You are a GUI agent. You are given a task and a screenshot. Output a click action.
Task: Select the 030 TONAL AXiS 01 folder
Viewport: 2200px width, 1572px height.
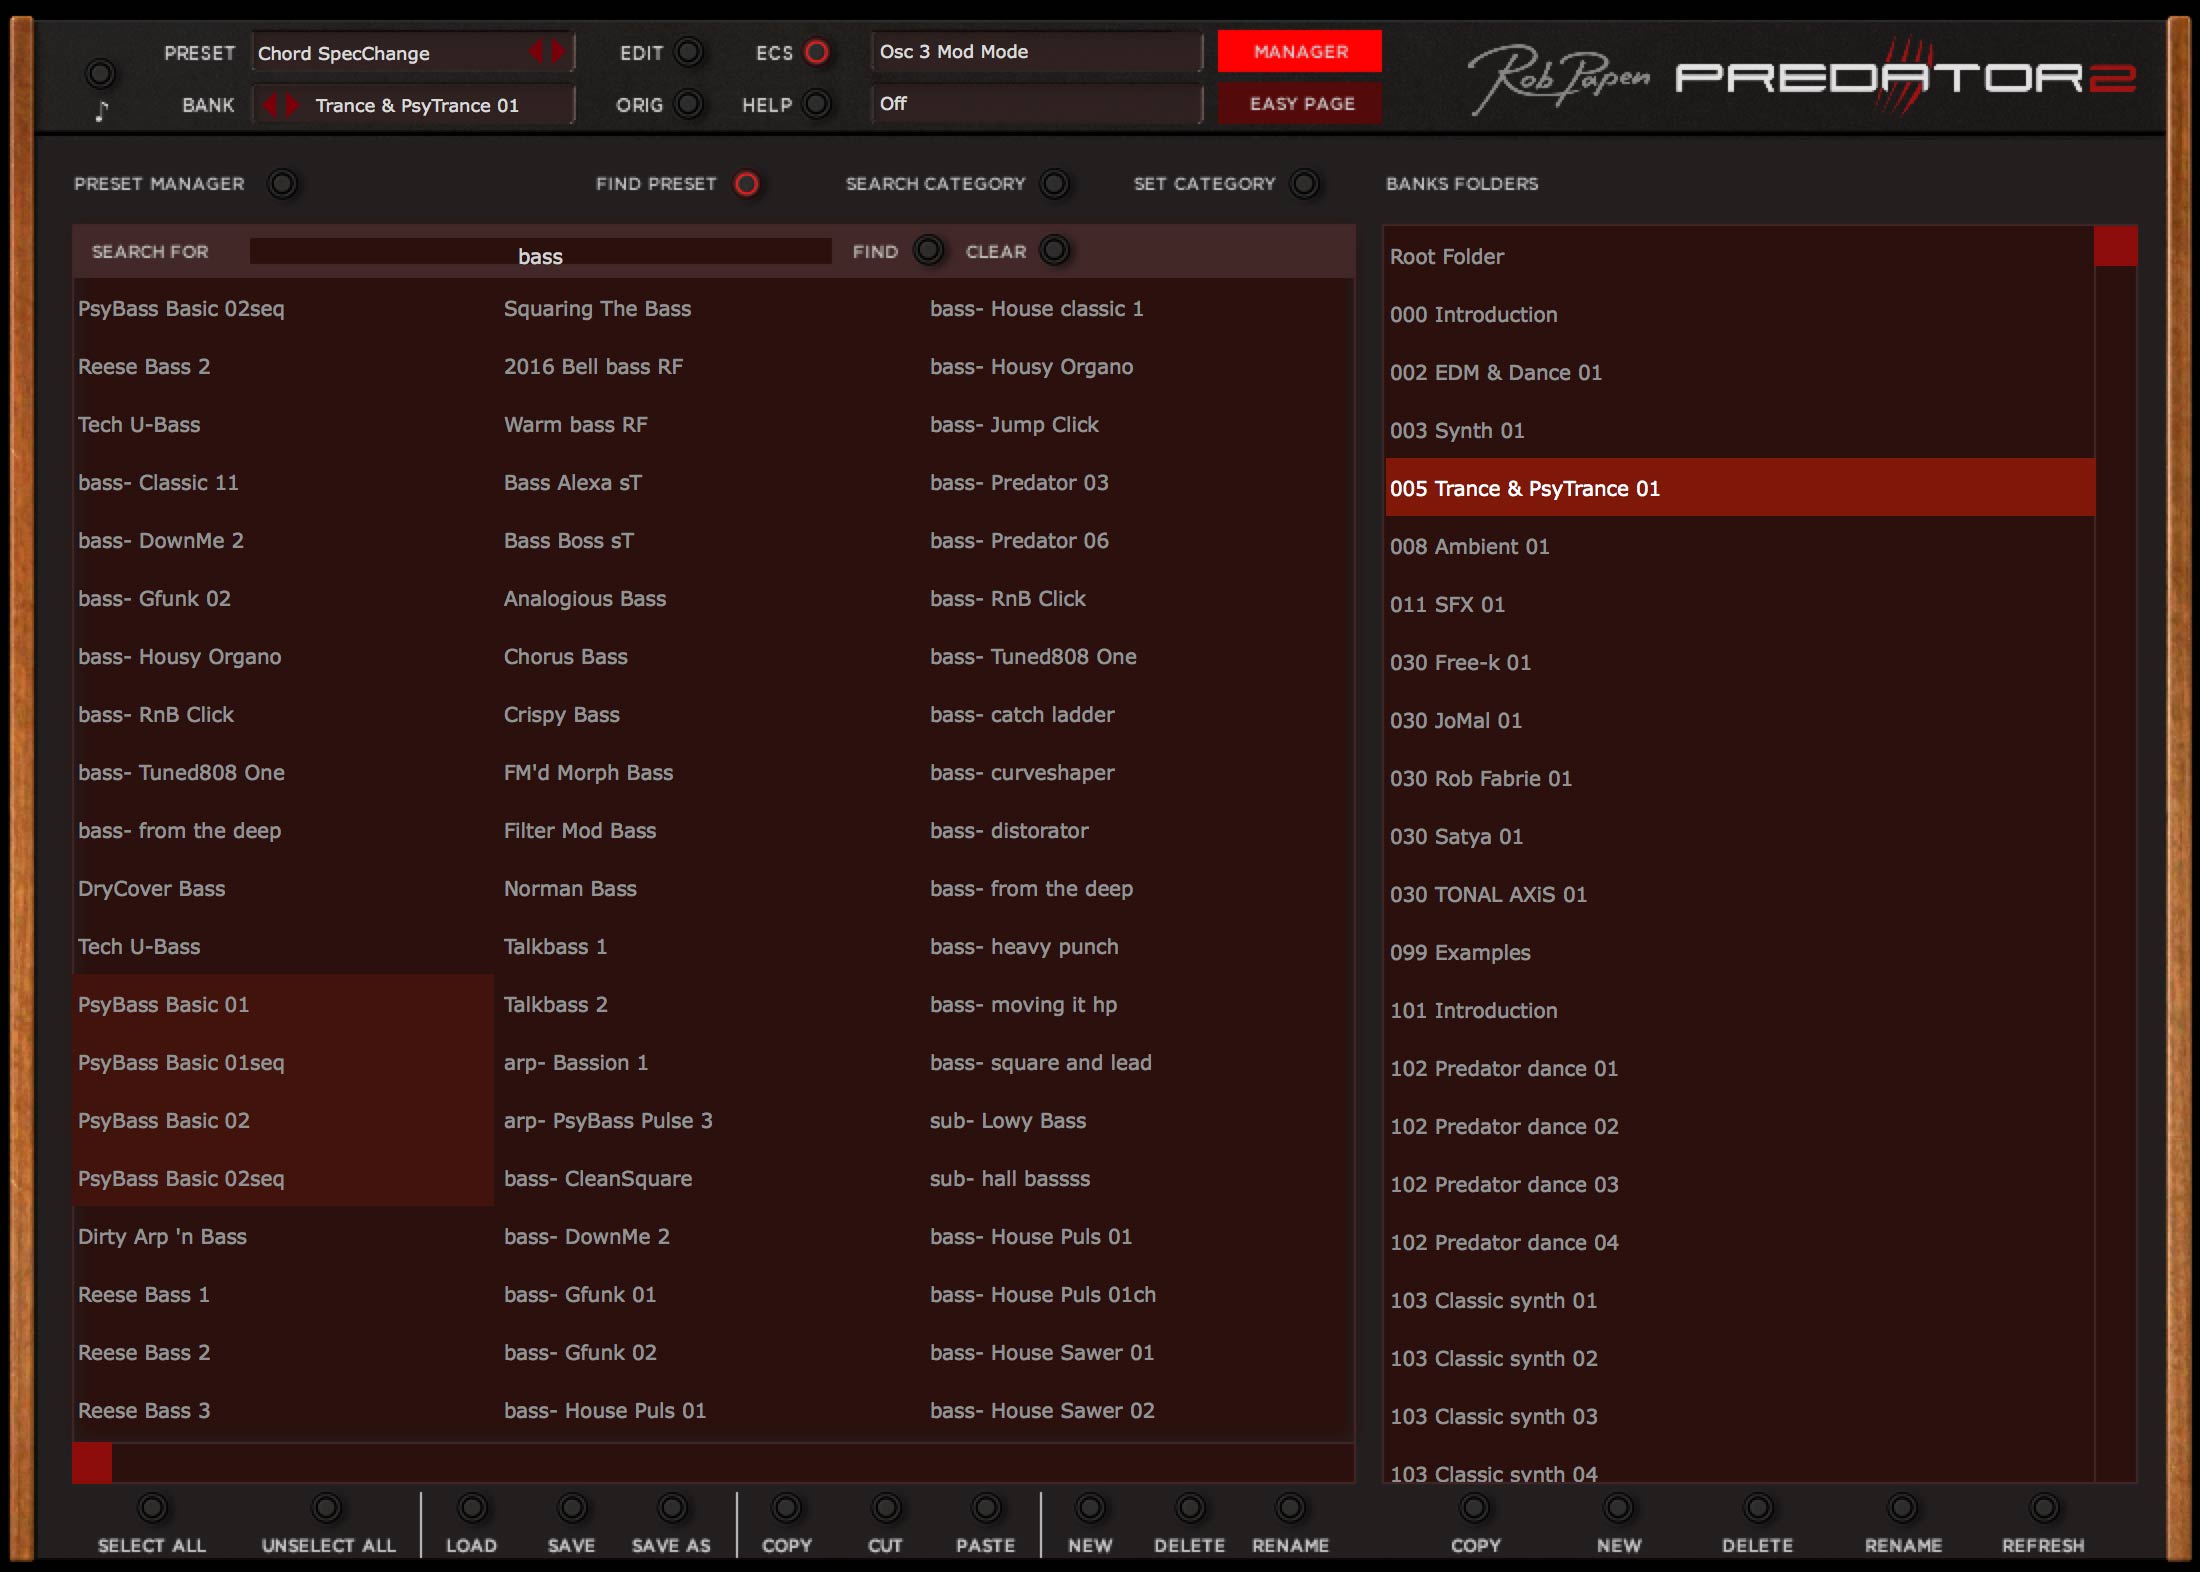click(x=1739, y=894)
